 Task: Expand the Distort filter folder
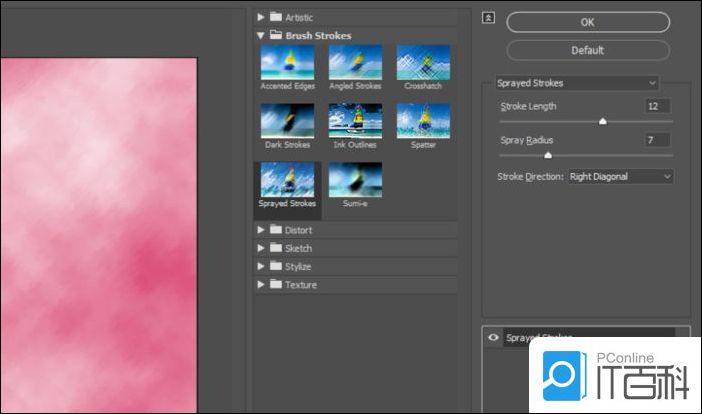coord(262,230)
